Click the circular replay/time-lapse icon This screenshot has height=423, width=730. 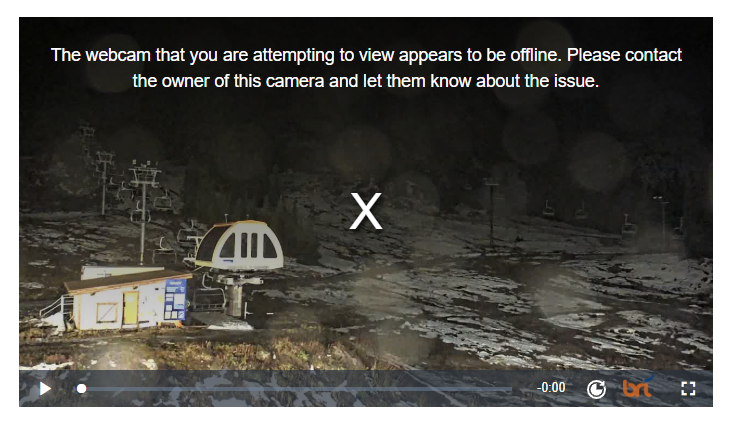(x=596, y=389)
